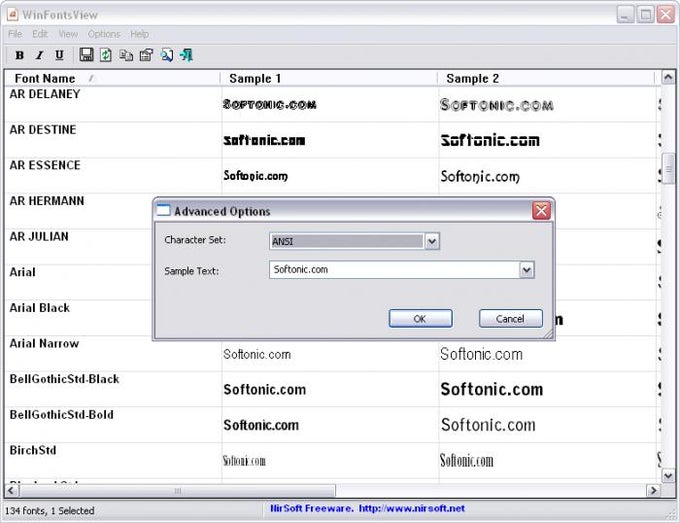Click the green Refresh icon

(106, 55)
